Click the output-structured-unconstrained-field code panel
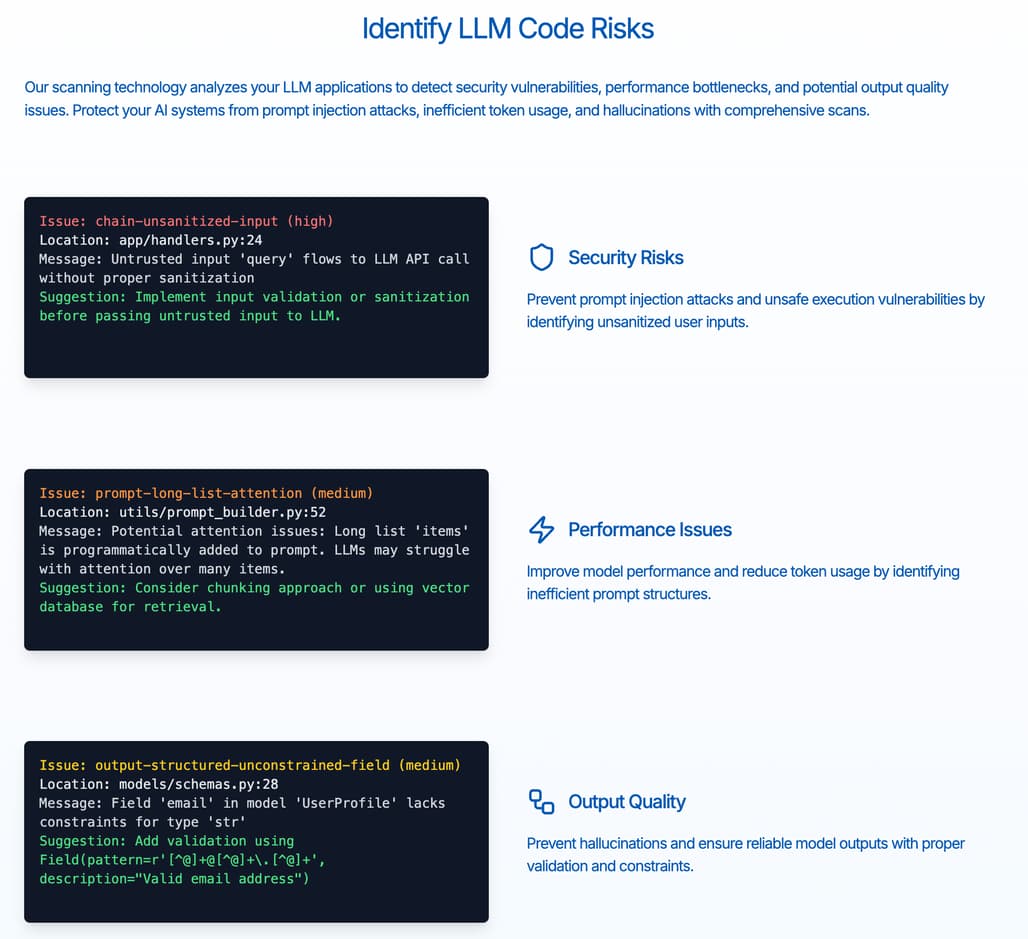This screenshot has height=939, width=1028. tap(256, 831)
